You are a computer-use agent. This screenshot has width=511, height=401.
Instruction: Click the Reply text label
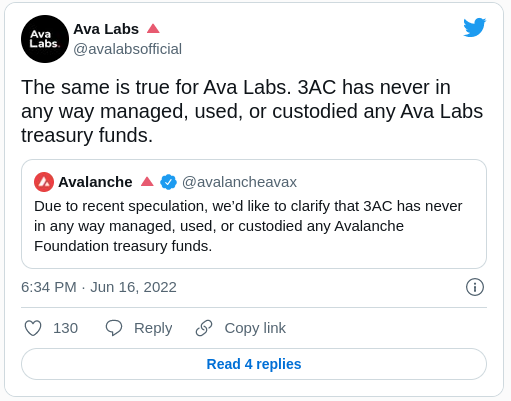pyautogui.click(x=153, y=328)
